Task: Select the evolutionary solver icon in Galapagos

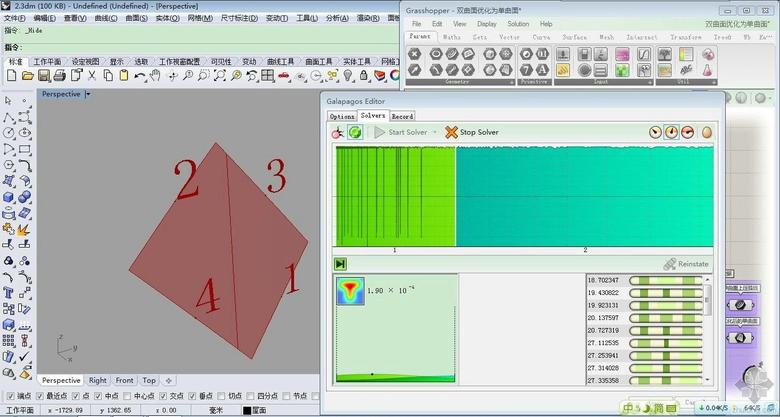Action: 337,132
